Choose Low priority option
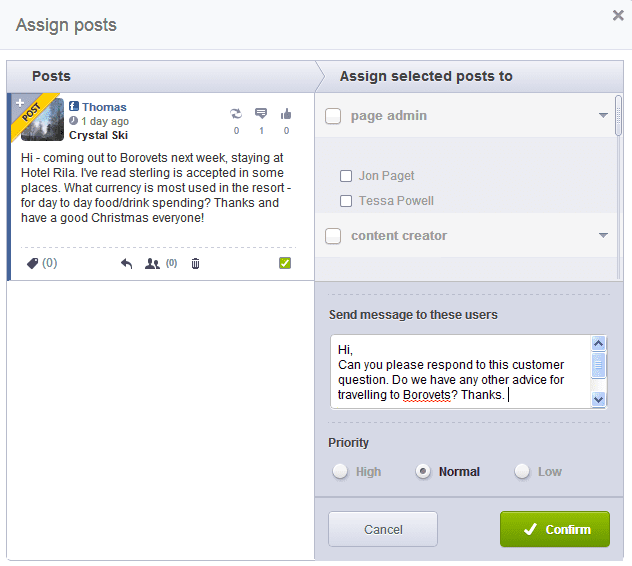Viewport: 632px width, 566px height. click(x=522, y=471)
